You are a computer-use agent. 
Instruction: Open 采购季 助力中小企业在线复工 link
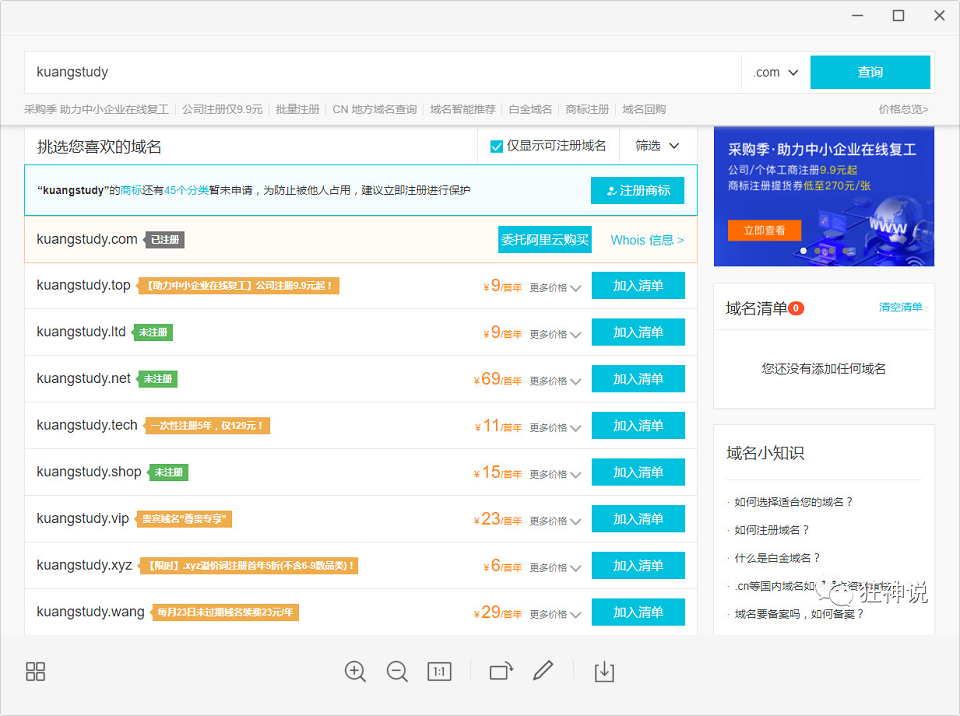[x=96, y=110]
